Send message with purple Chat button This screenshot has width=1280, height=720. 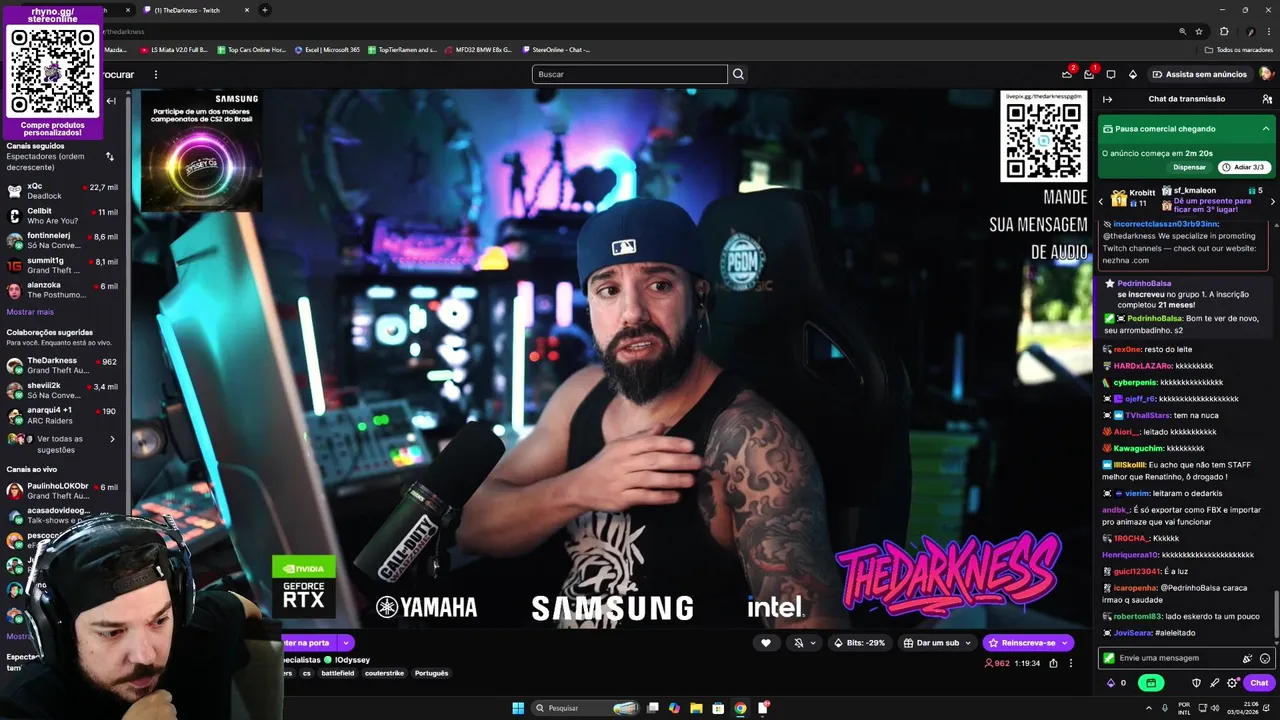pyautogui.click(x=1259, y=683)
